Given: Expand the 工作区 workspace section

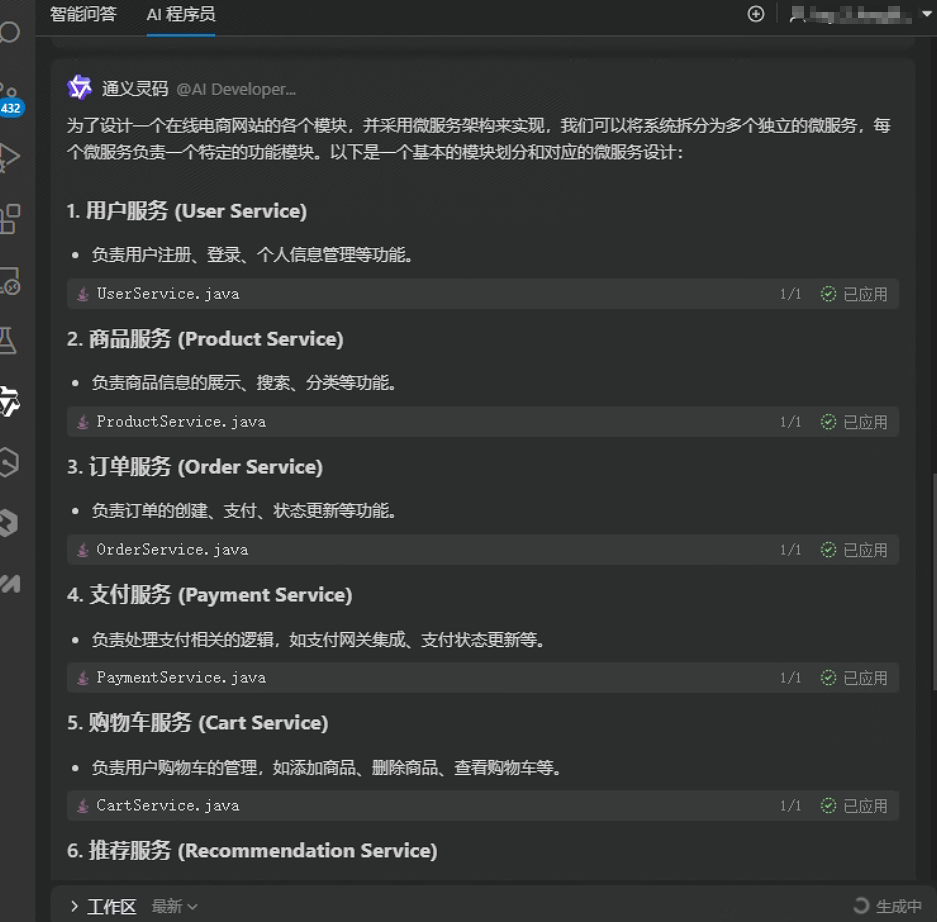Looking at the screenshot, I should (x=103, y=906).
